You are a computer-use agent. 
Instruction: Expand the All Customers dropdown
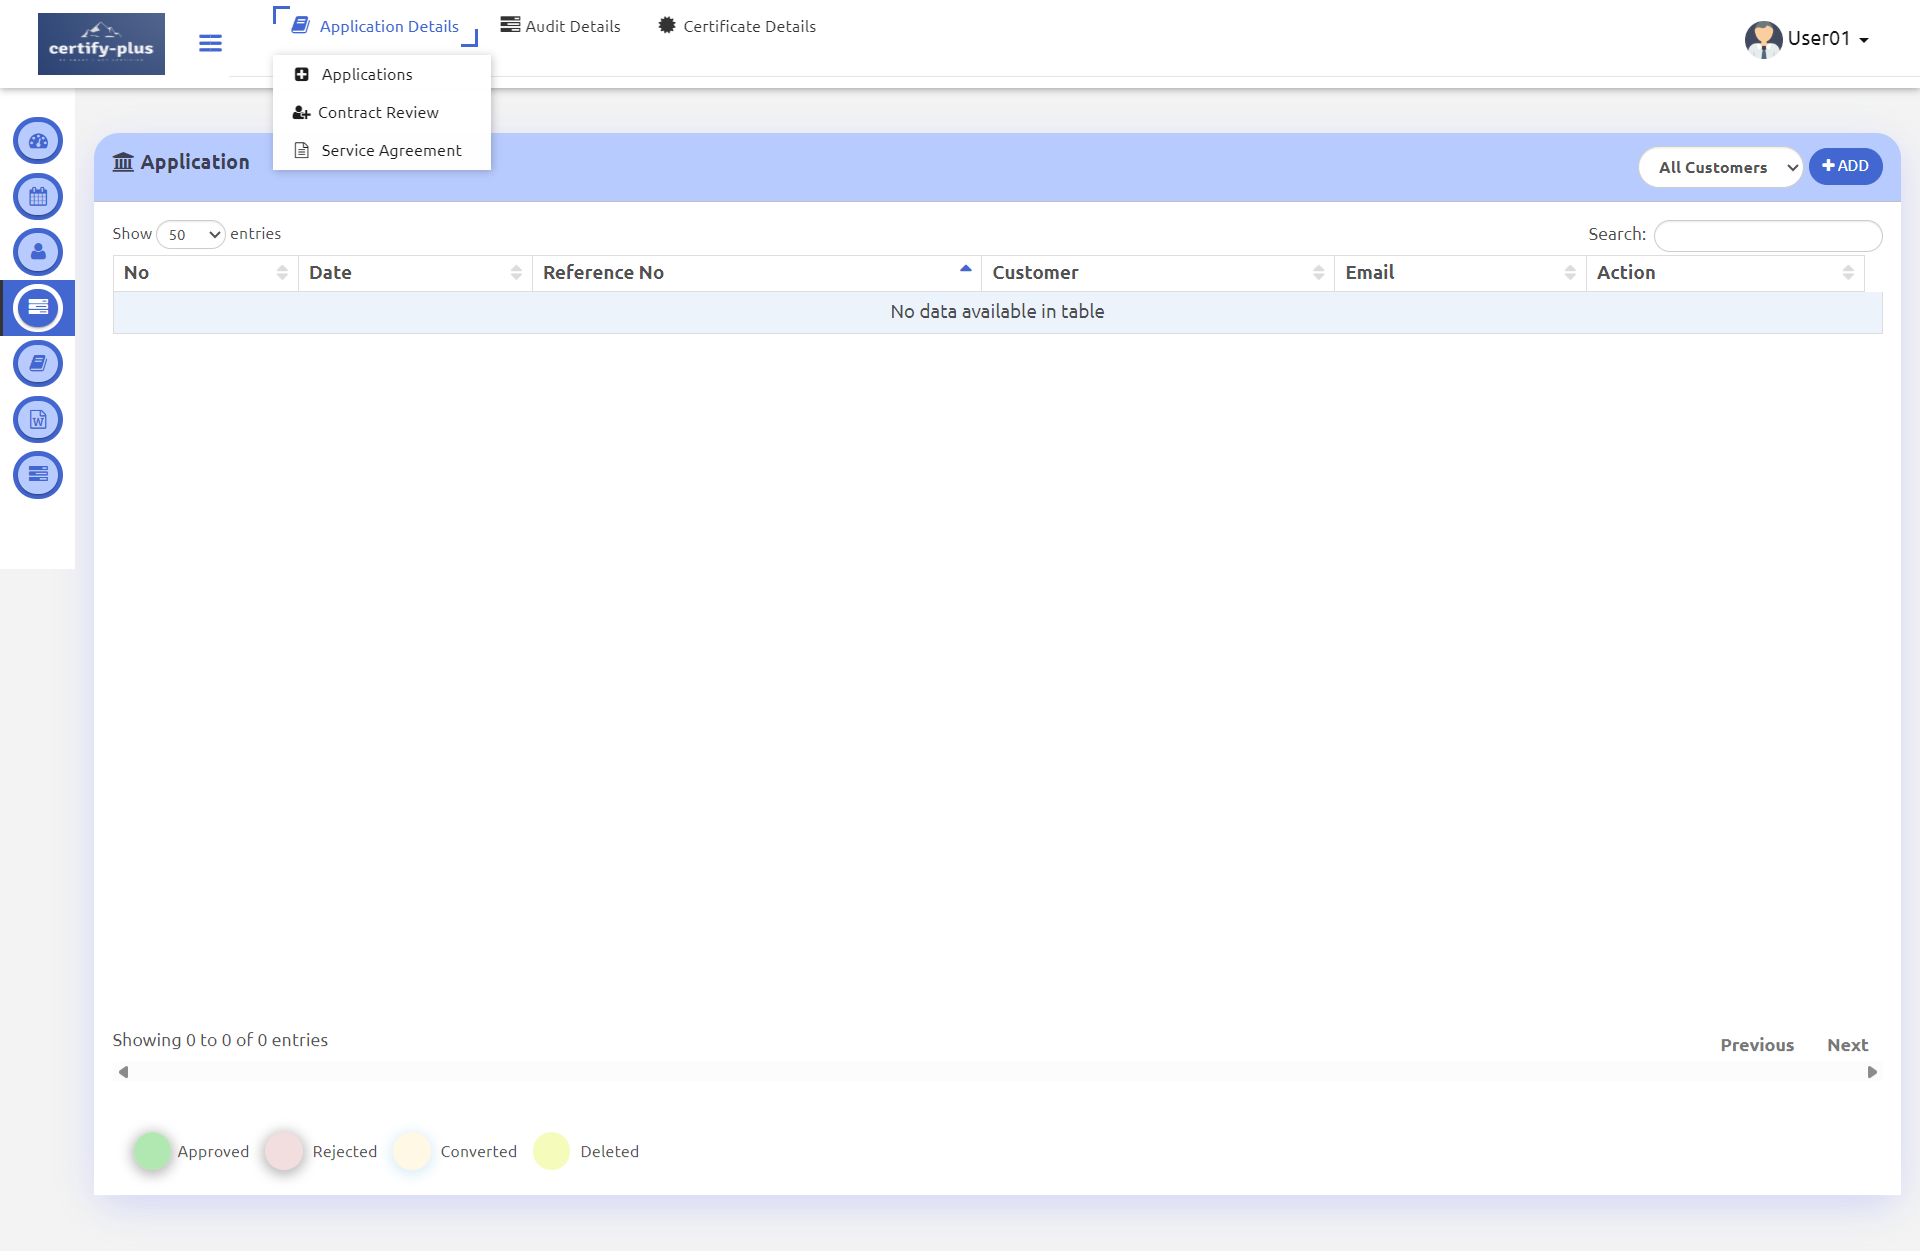pos(1720,167)
